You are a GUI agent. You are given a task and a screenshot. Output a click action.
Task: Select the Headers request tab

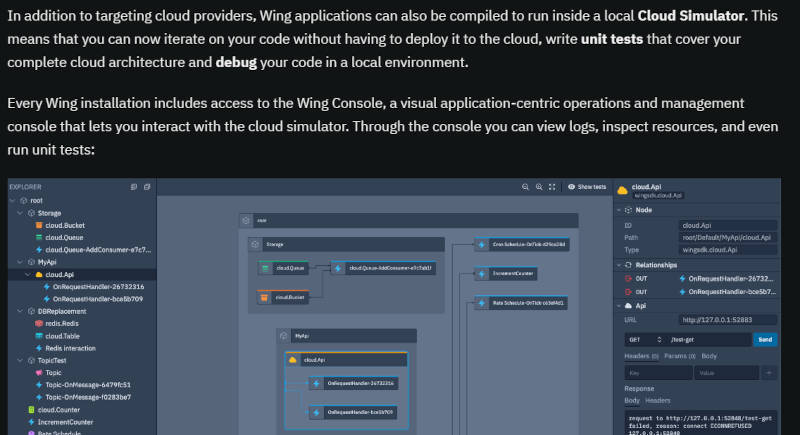(x=641, y=356)
